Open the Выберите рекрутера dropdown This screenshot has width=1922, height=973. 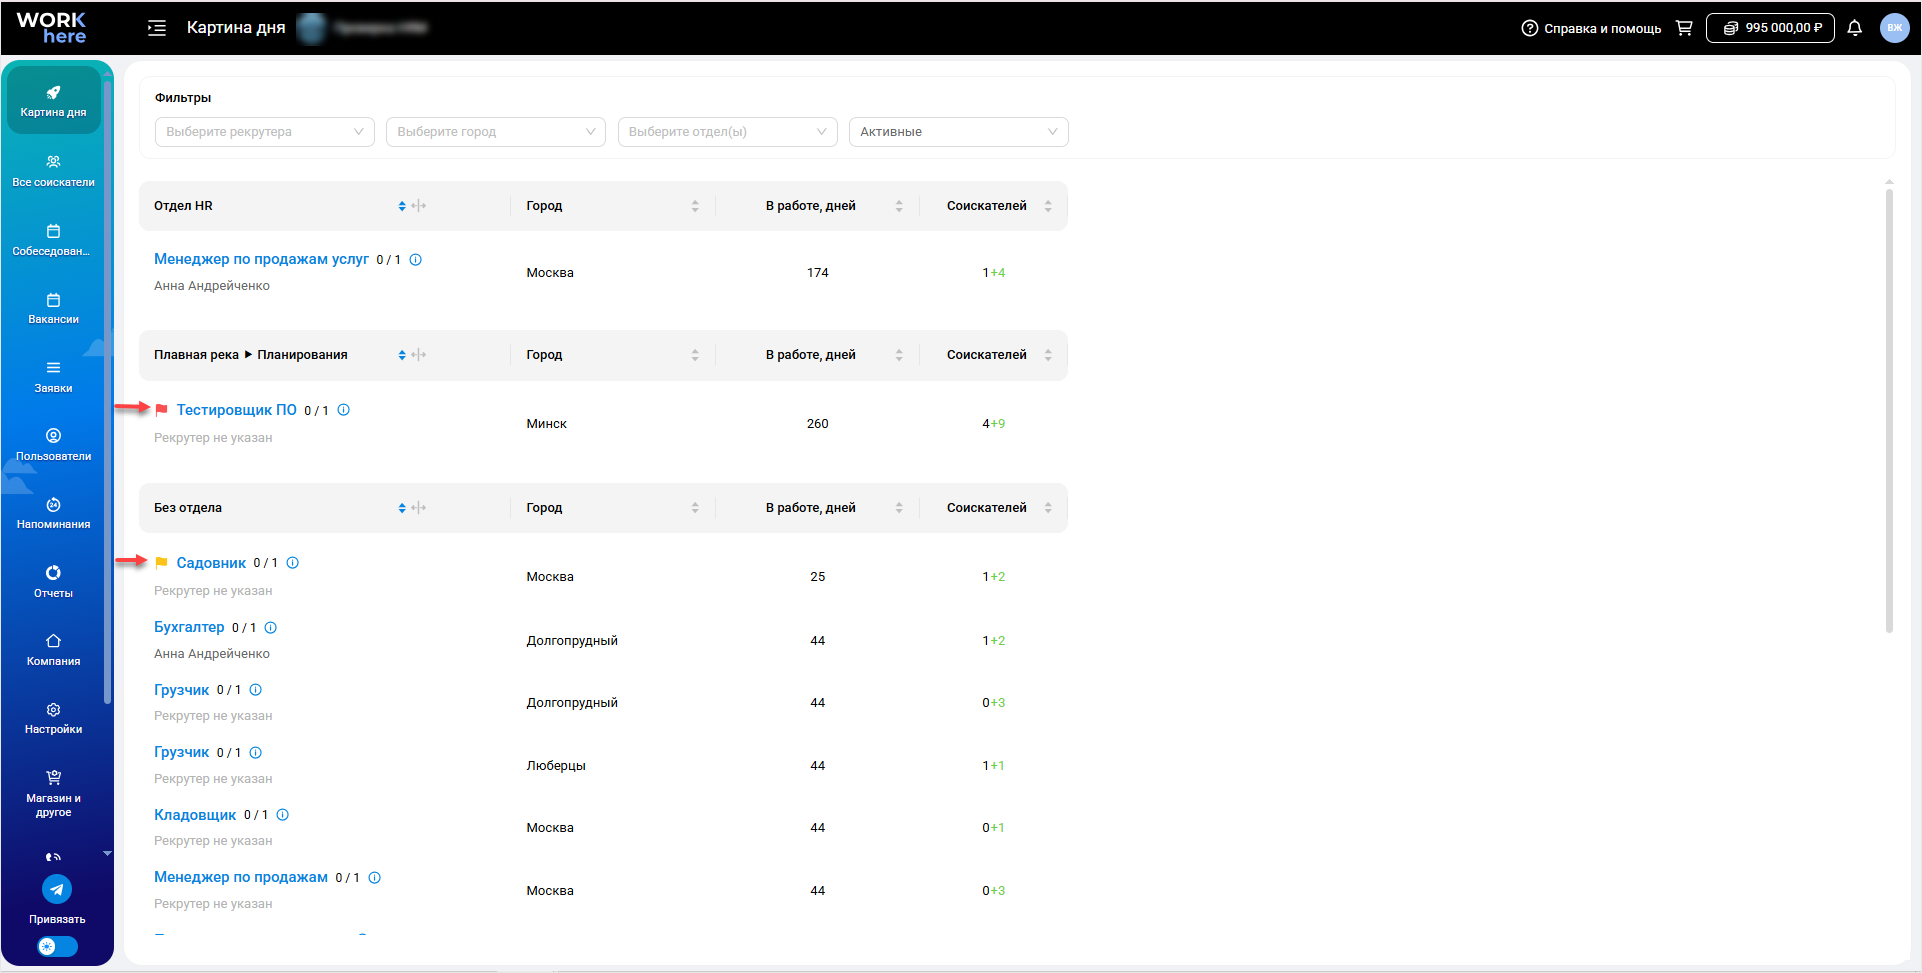[x=264, y=132]
